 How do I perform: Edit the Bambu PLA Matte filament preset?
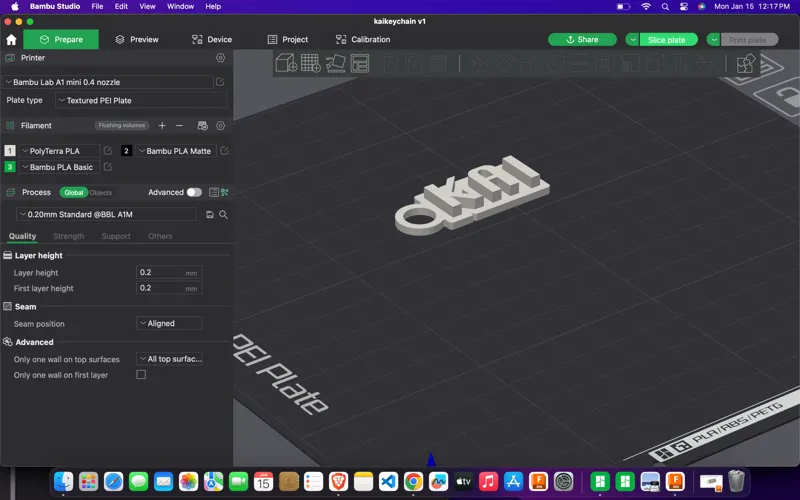click(x=224, y=151)
